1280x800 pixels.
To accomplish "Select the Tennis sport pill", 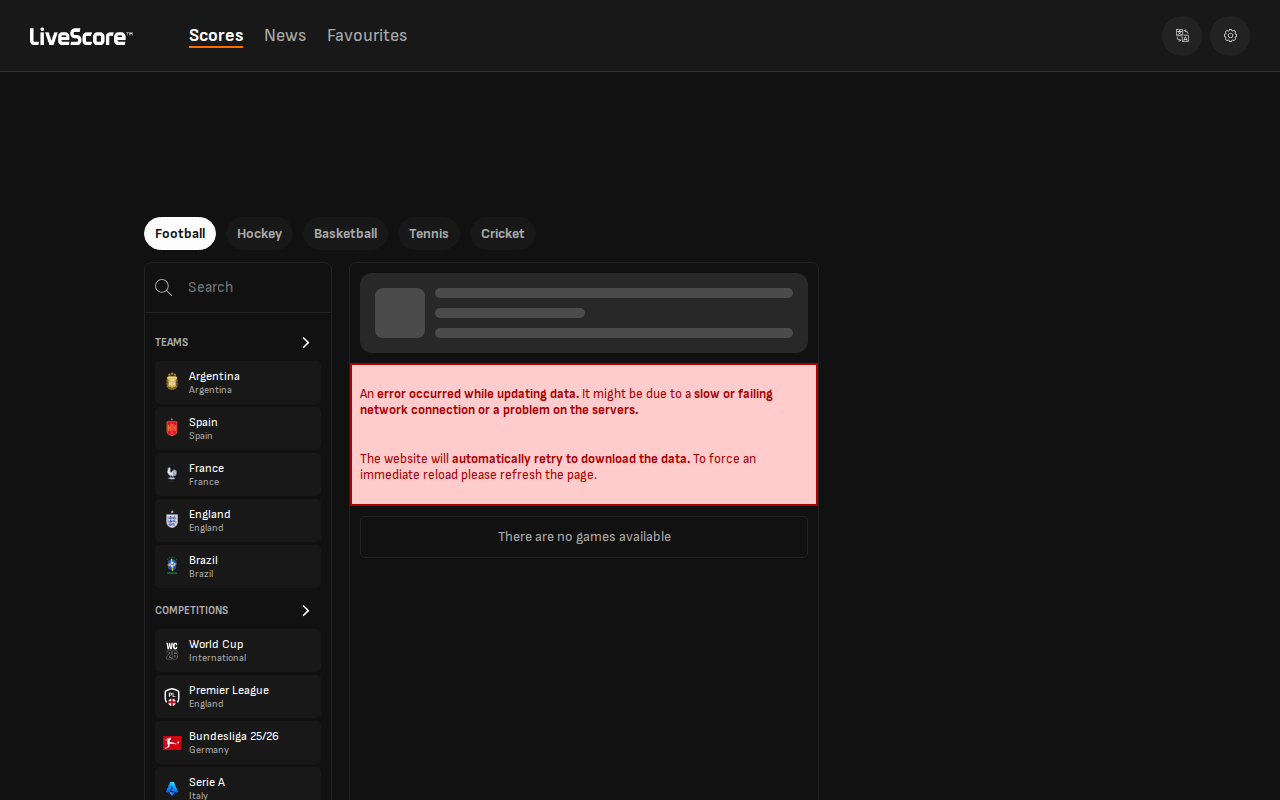I will click(429, 233).
